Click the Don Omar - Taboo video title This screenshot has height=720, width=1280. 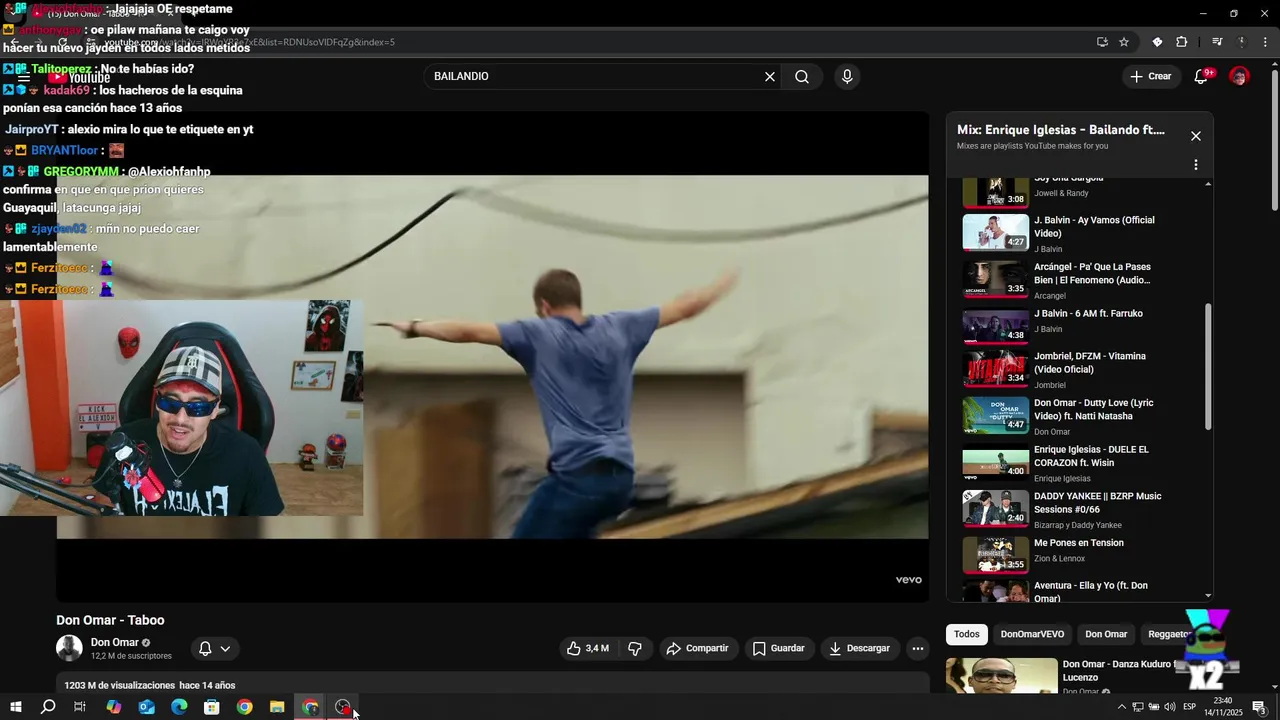point(110,620)
